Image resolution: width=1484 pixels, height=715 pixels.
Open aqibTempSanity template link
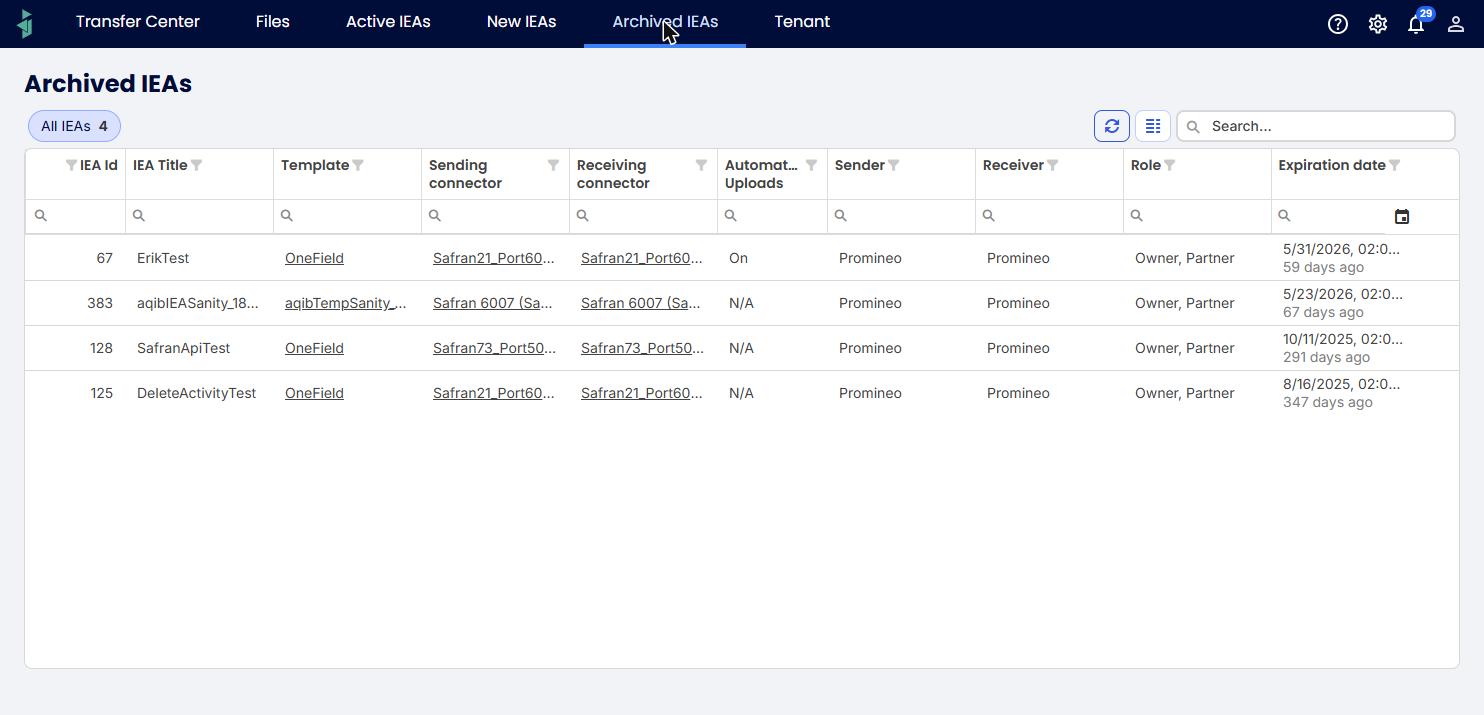346,303
